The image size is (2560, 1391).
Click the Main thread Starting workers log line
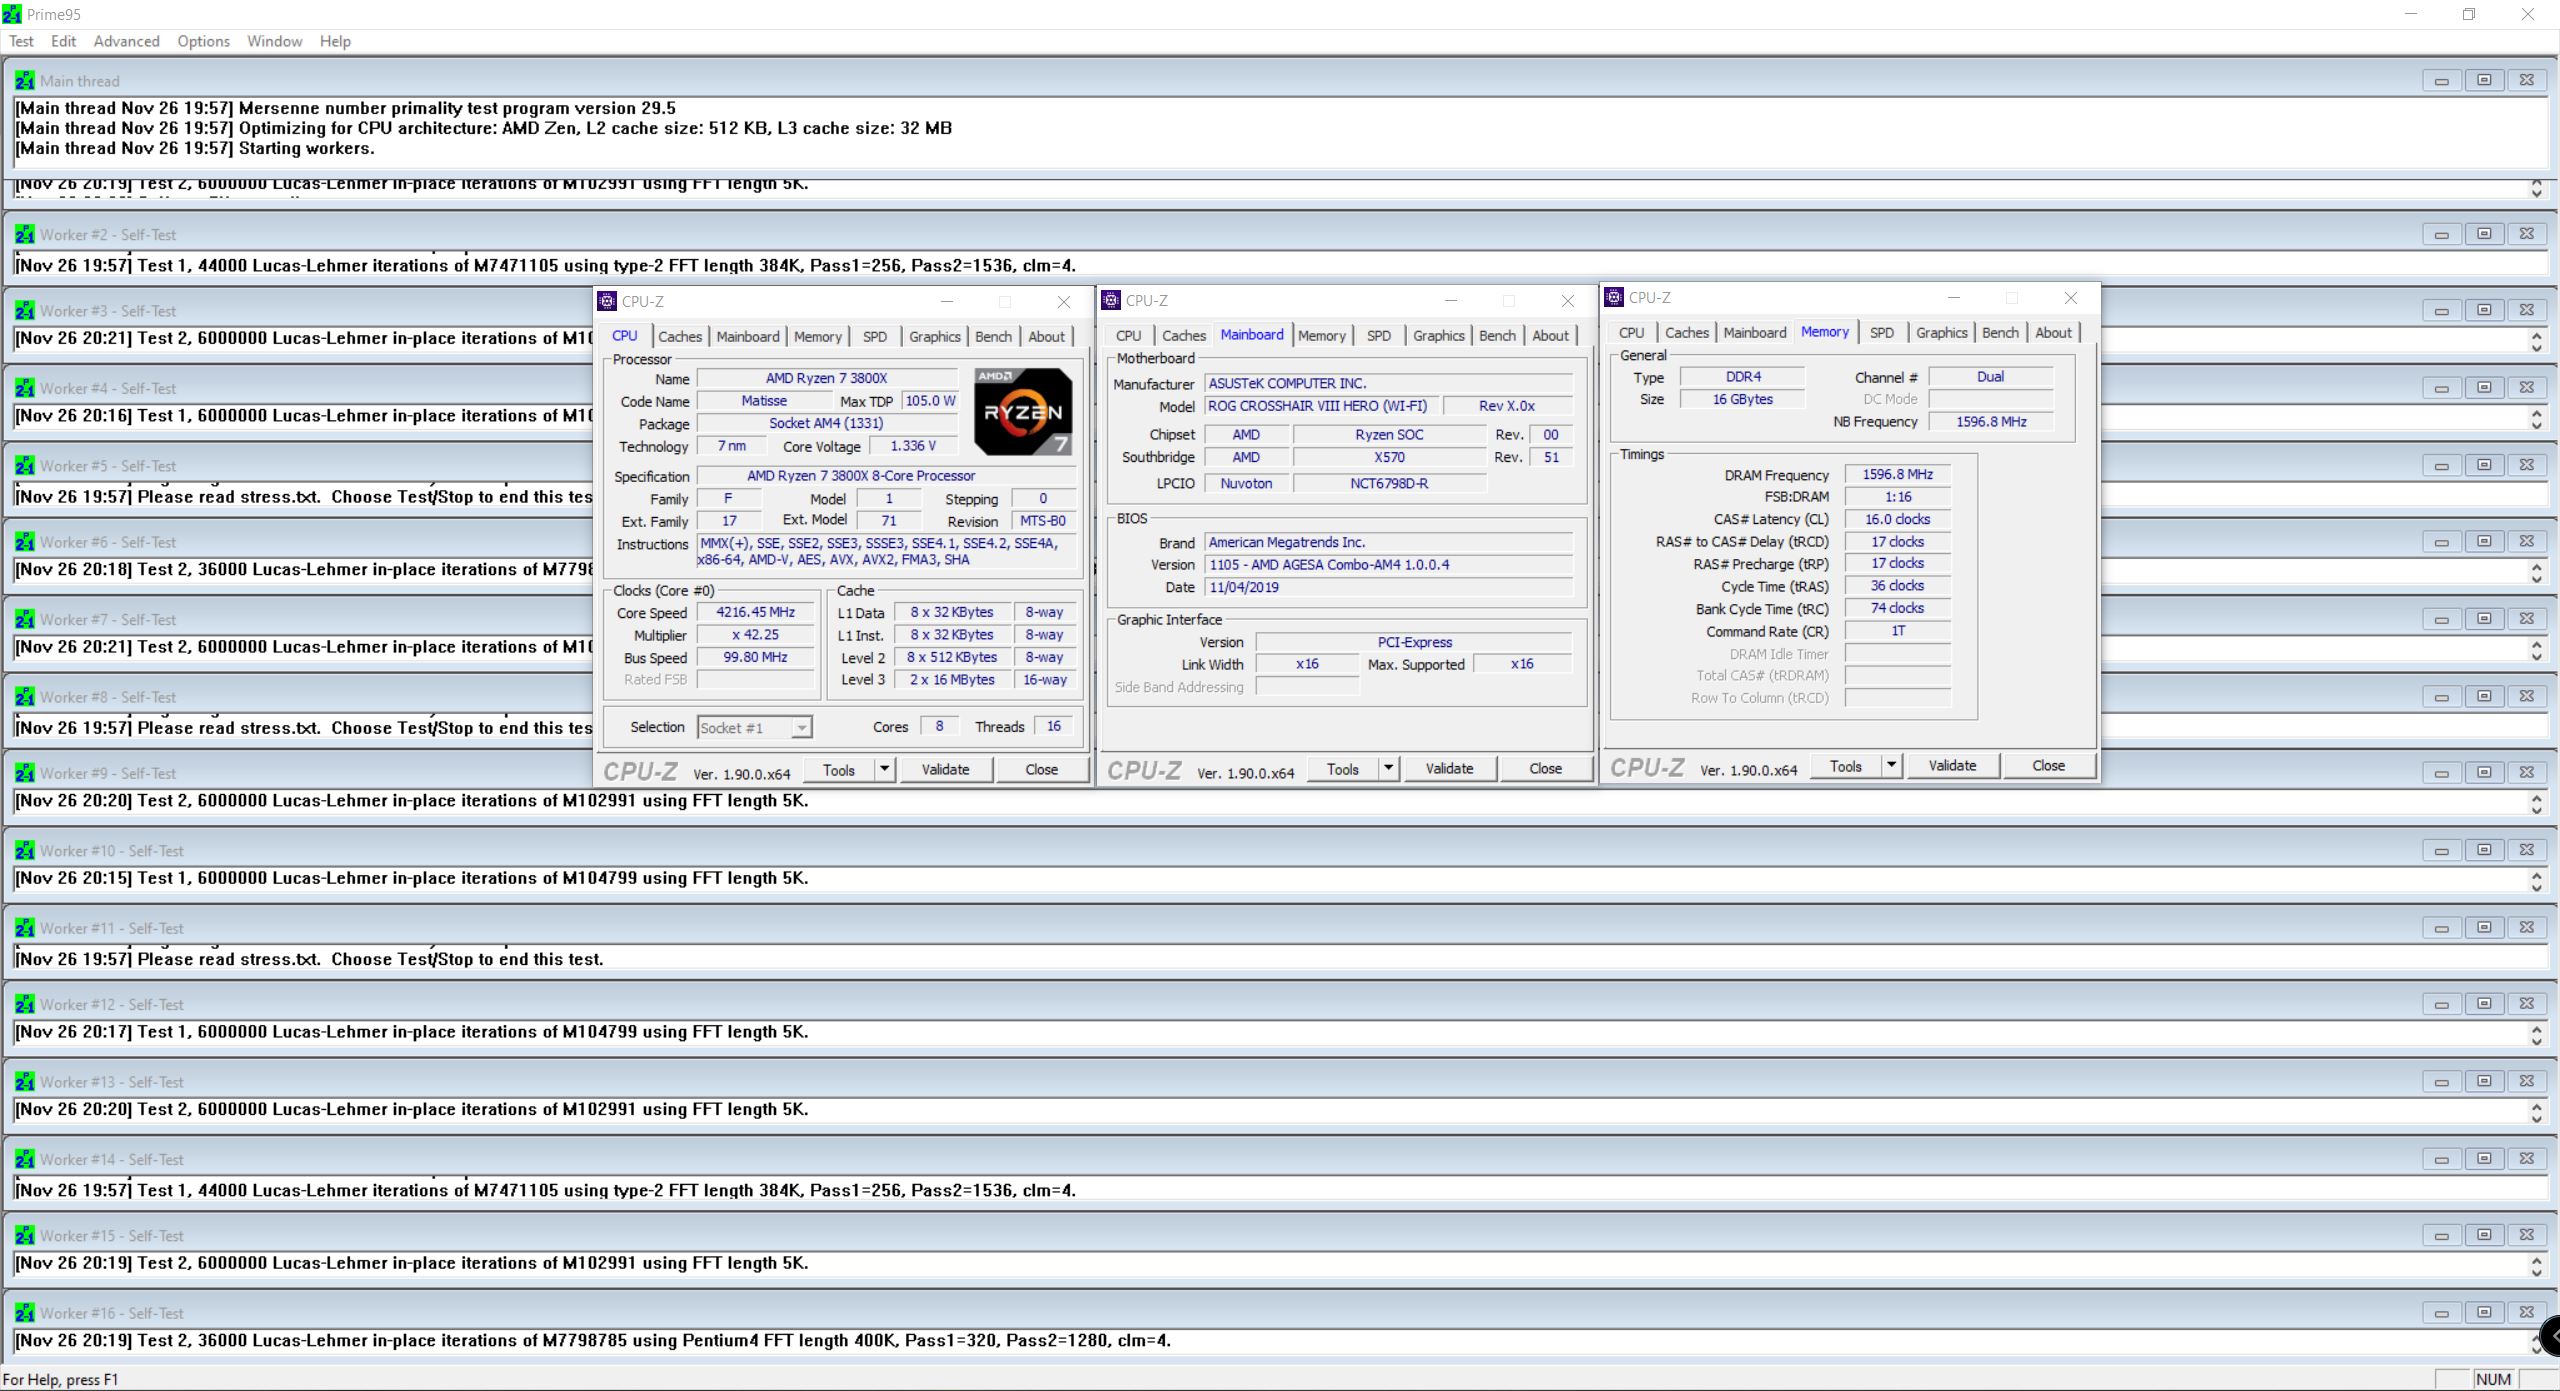pos(195,148)
